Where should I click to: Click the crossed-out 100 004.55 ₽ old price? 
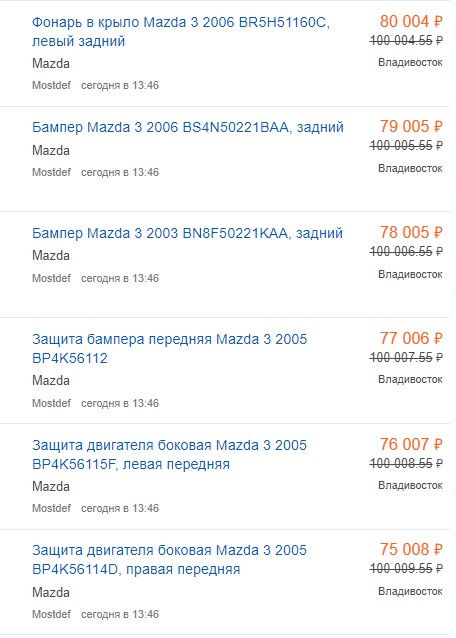tap(406, 40)
